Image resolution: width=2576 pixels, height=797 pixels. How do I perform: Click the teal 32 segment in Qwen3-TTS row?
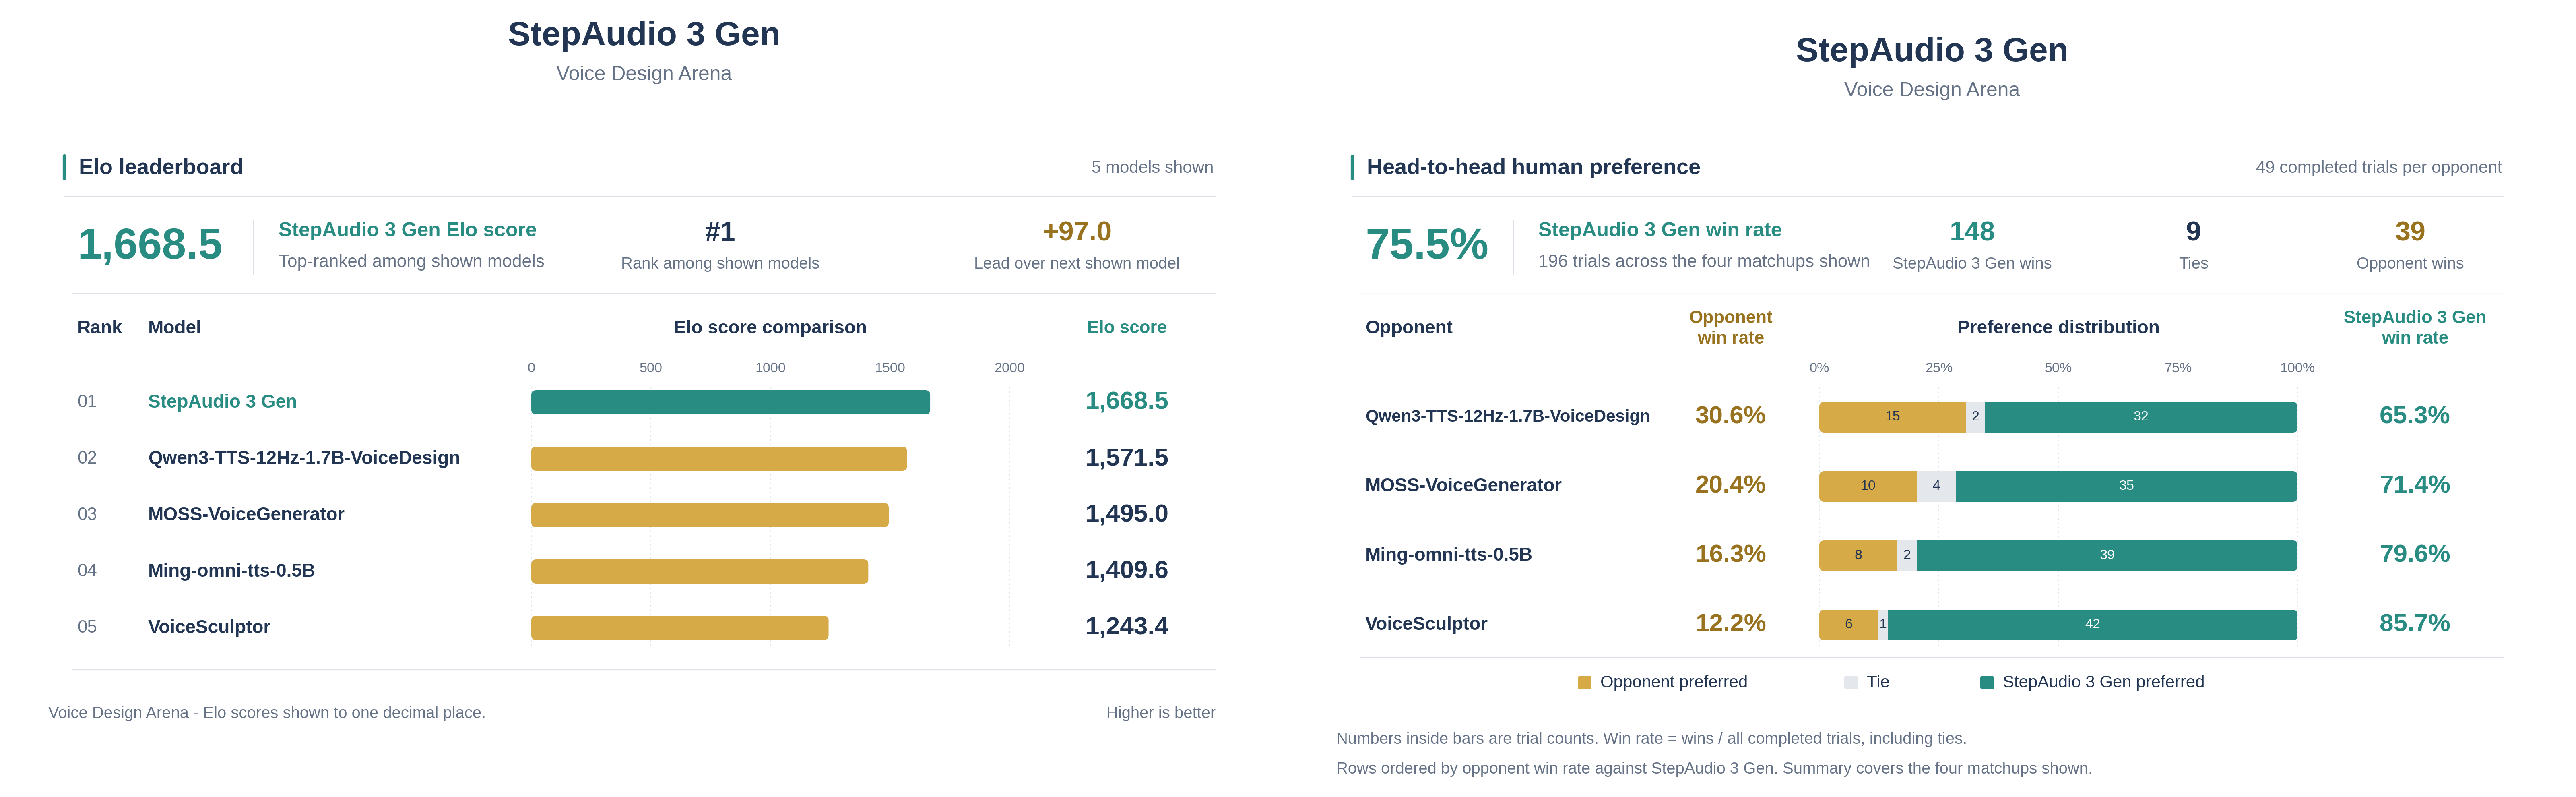(x=2141, y=417)
